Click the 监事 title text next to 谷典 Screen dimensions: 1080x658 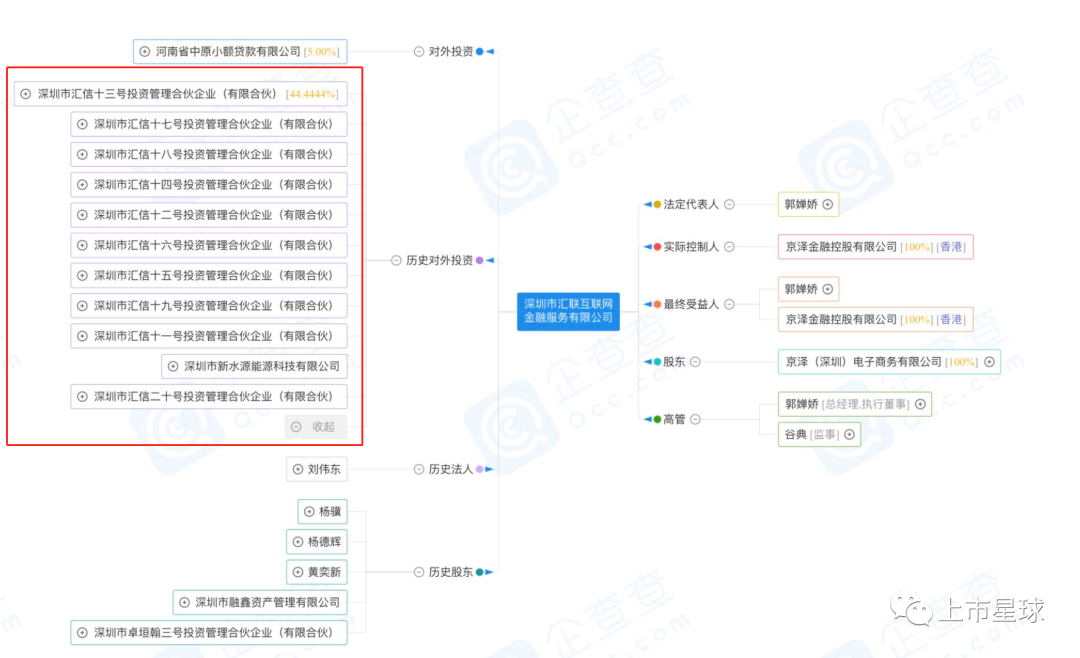[x=824, y=435]
